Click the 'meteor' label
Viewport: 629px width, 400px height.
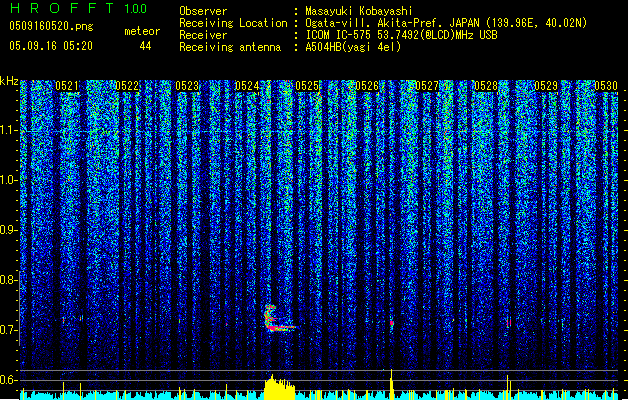(142, 31)
